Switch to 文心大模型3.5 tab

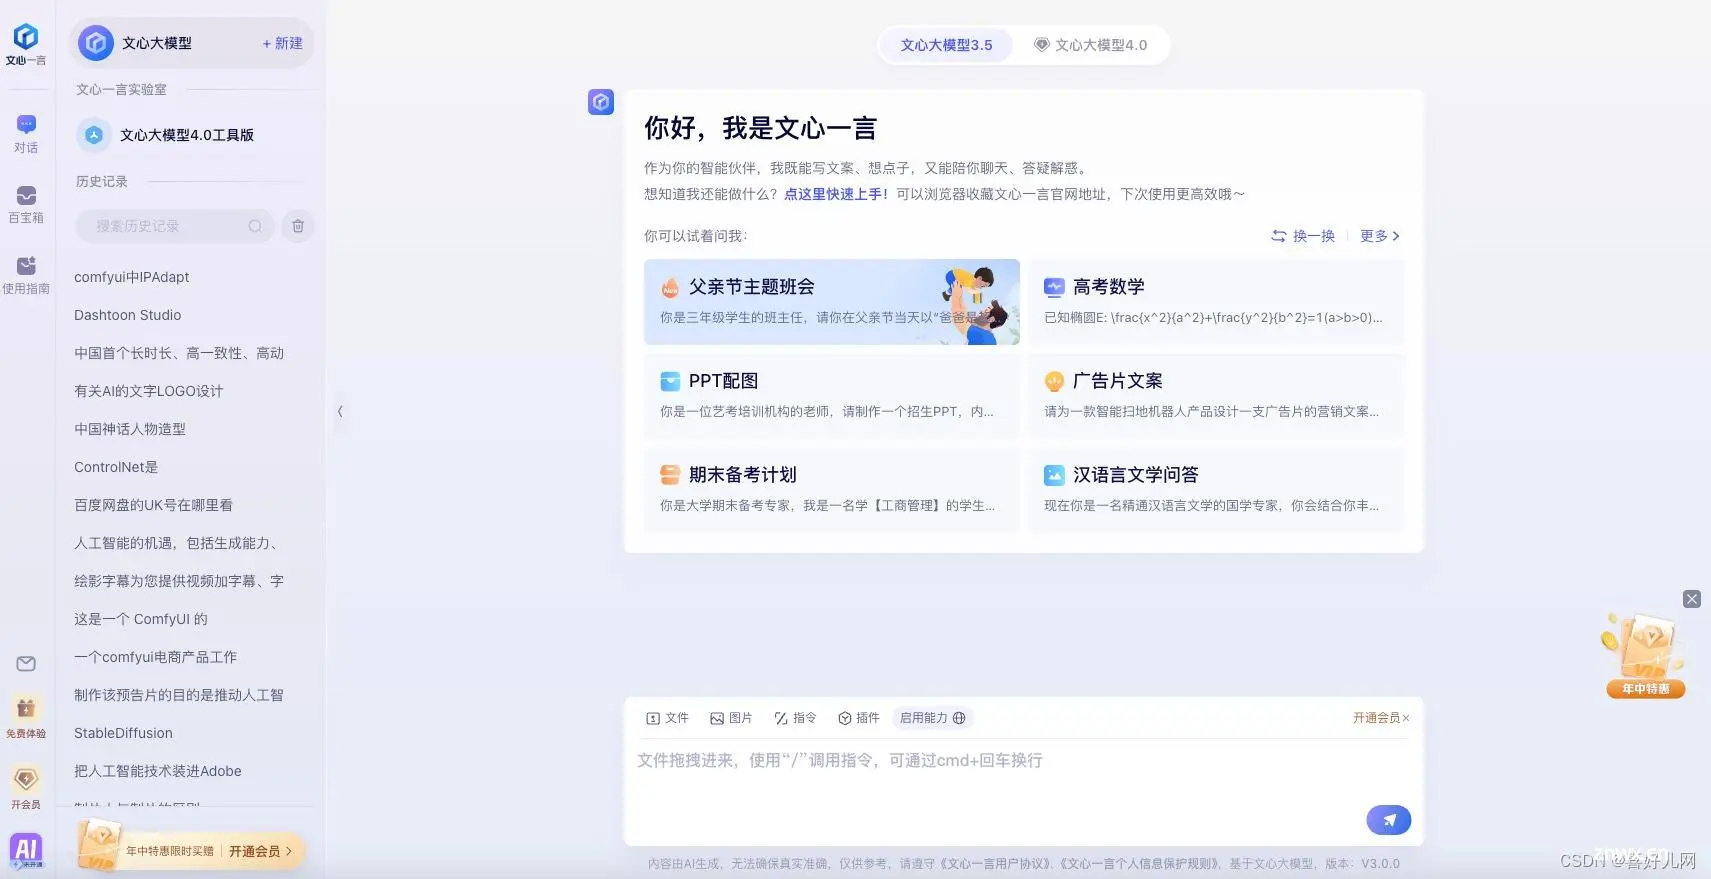tap(946, 45)
